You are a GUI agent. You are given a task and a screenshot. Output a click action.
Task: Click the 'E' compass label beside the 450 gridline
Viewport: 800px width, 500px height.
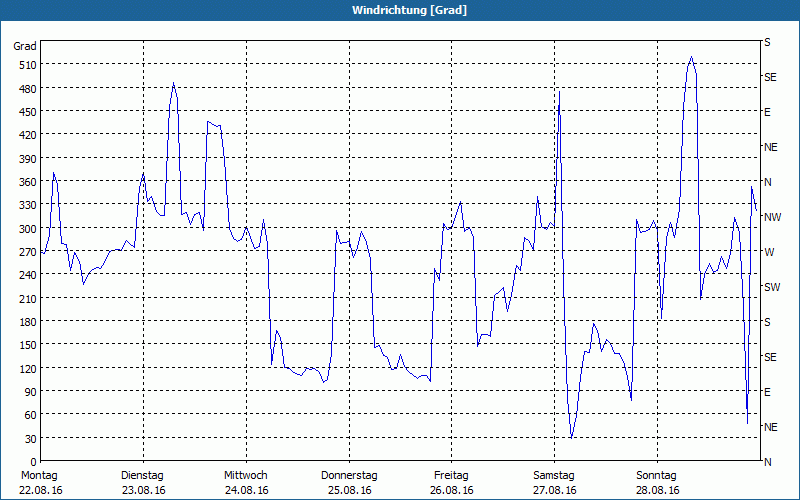[x=767, y=112]
